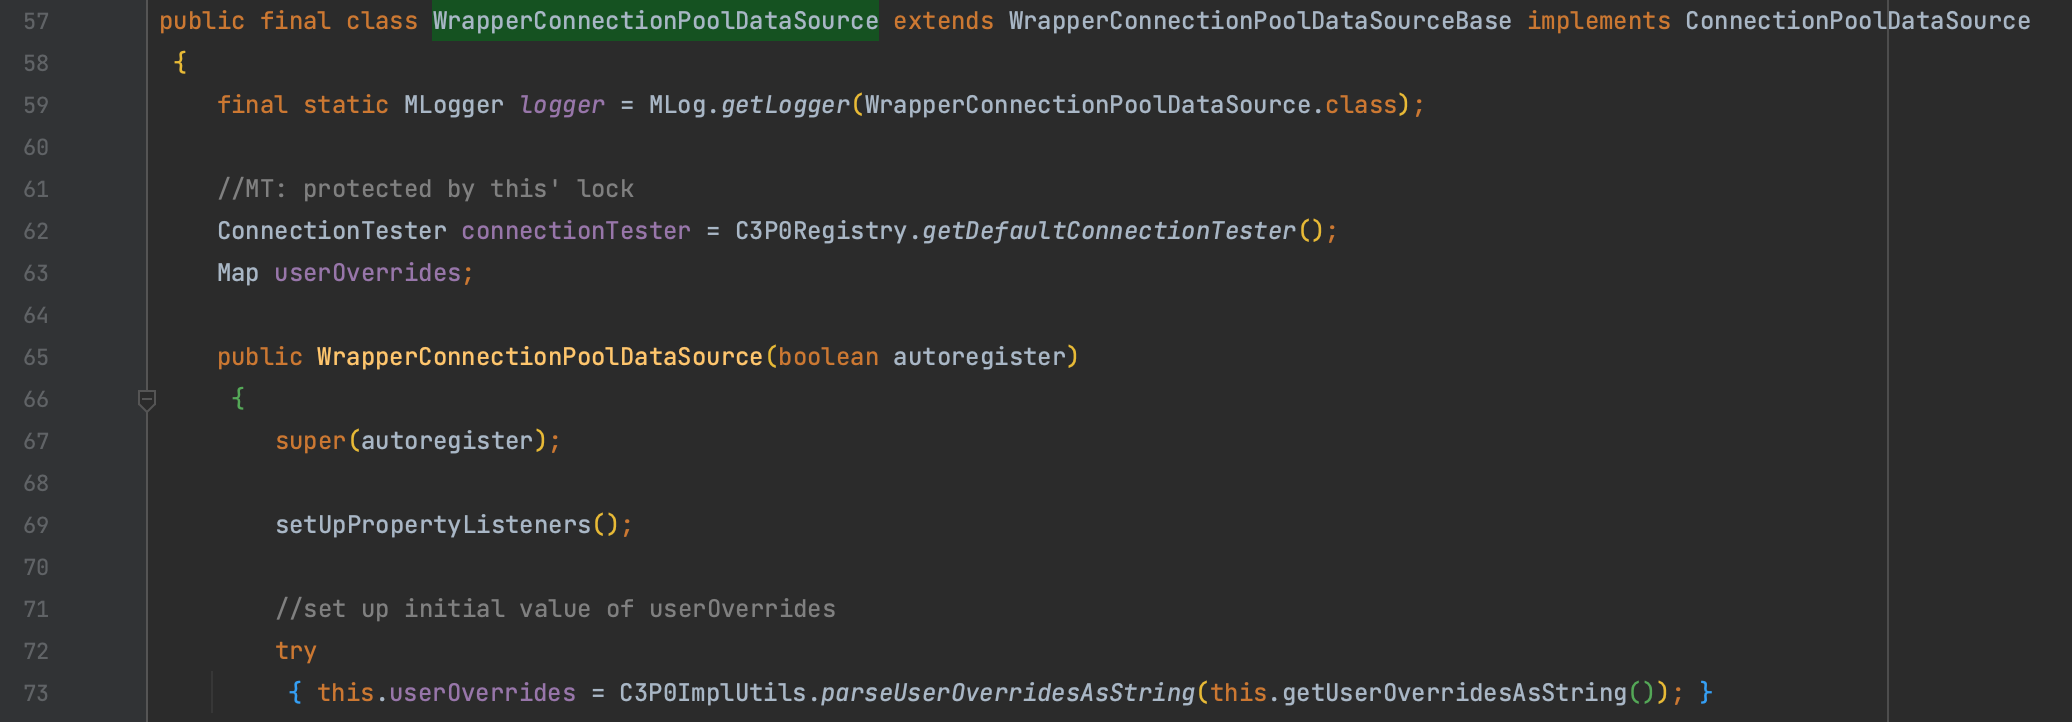
Task: Click the 'class' keyword in .class on line 59
Action: tap(1361, 105)
